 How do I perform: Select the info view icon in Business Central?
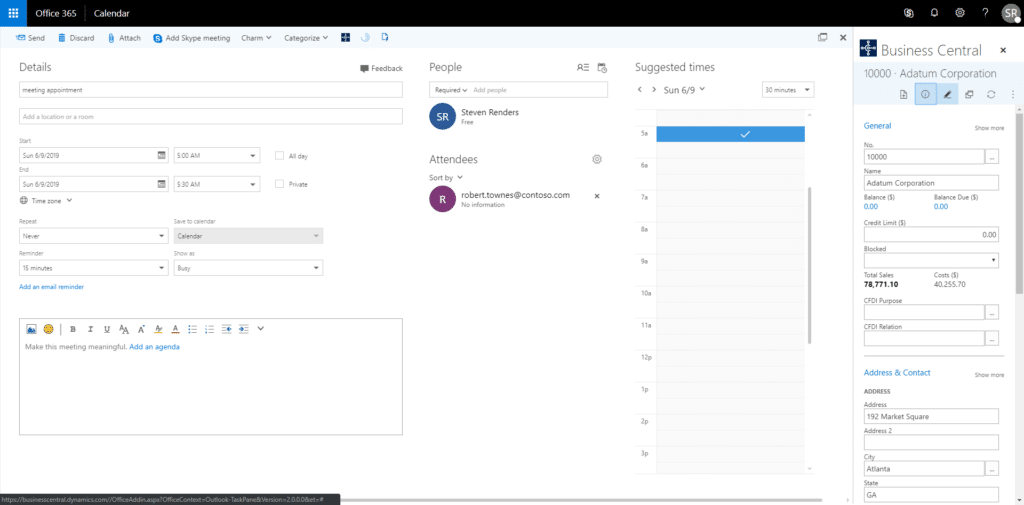coord(925,94)
